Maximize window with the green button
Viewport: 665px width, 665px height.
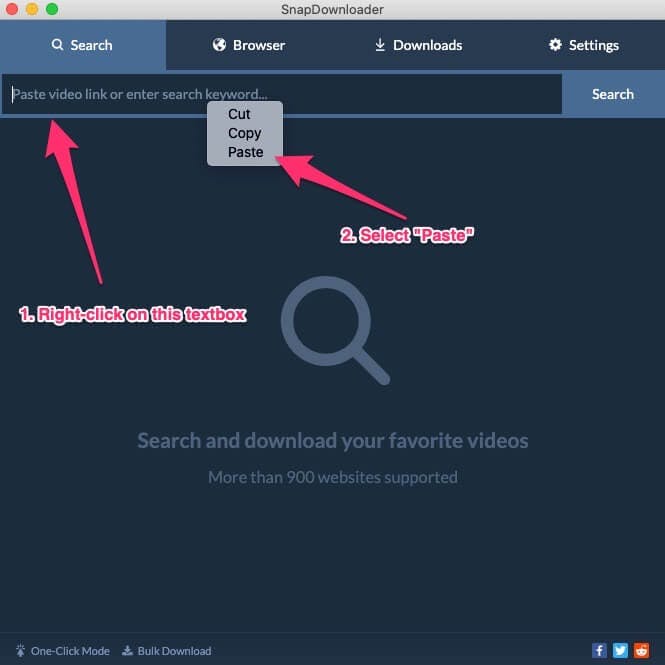[x=52, y=9]
